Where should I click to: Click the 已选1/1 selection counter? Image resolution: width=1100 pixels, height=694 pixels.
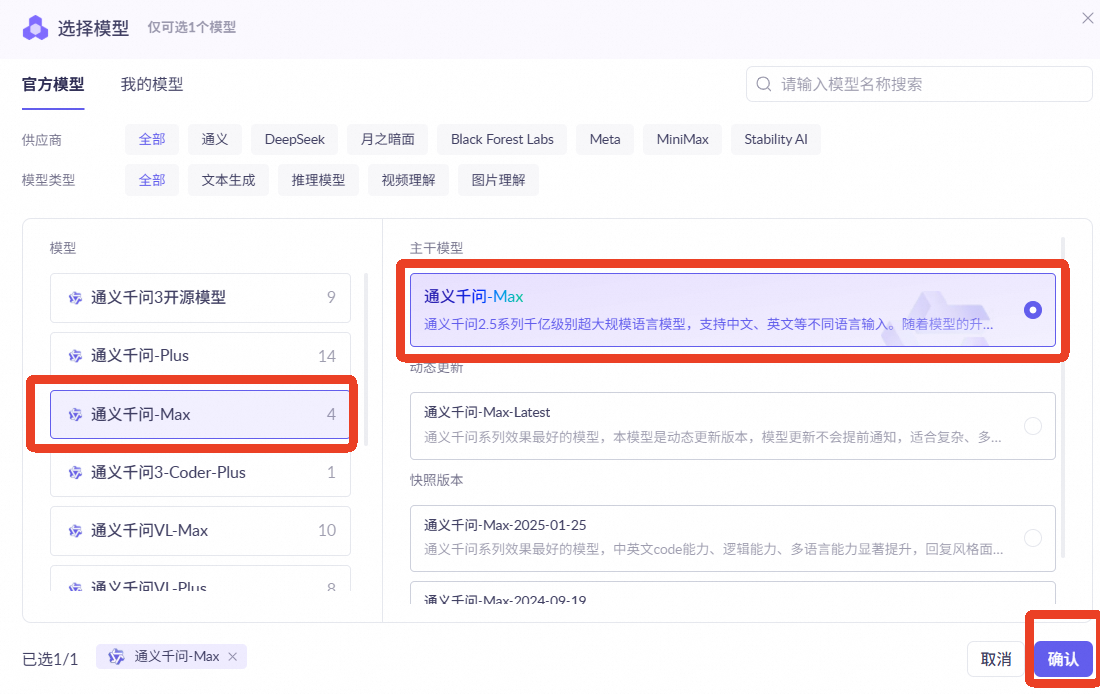51,660
